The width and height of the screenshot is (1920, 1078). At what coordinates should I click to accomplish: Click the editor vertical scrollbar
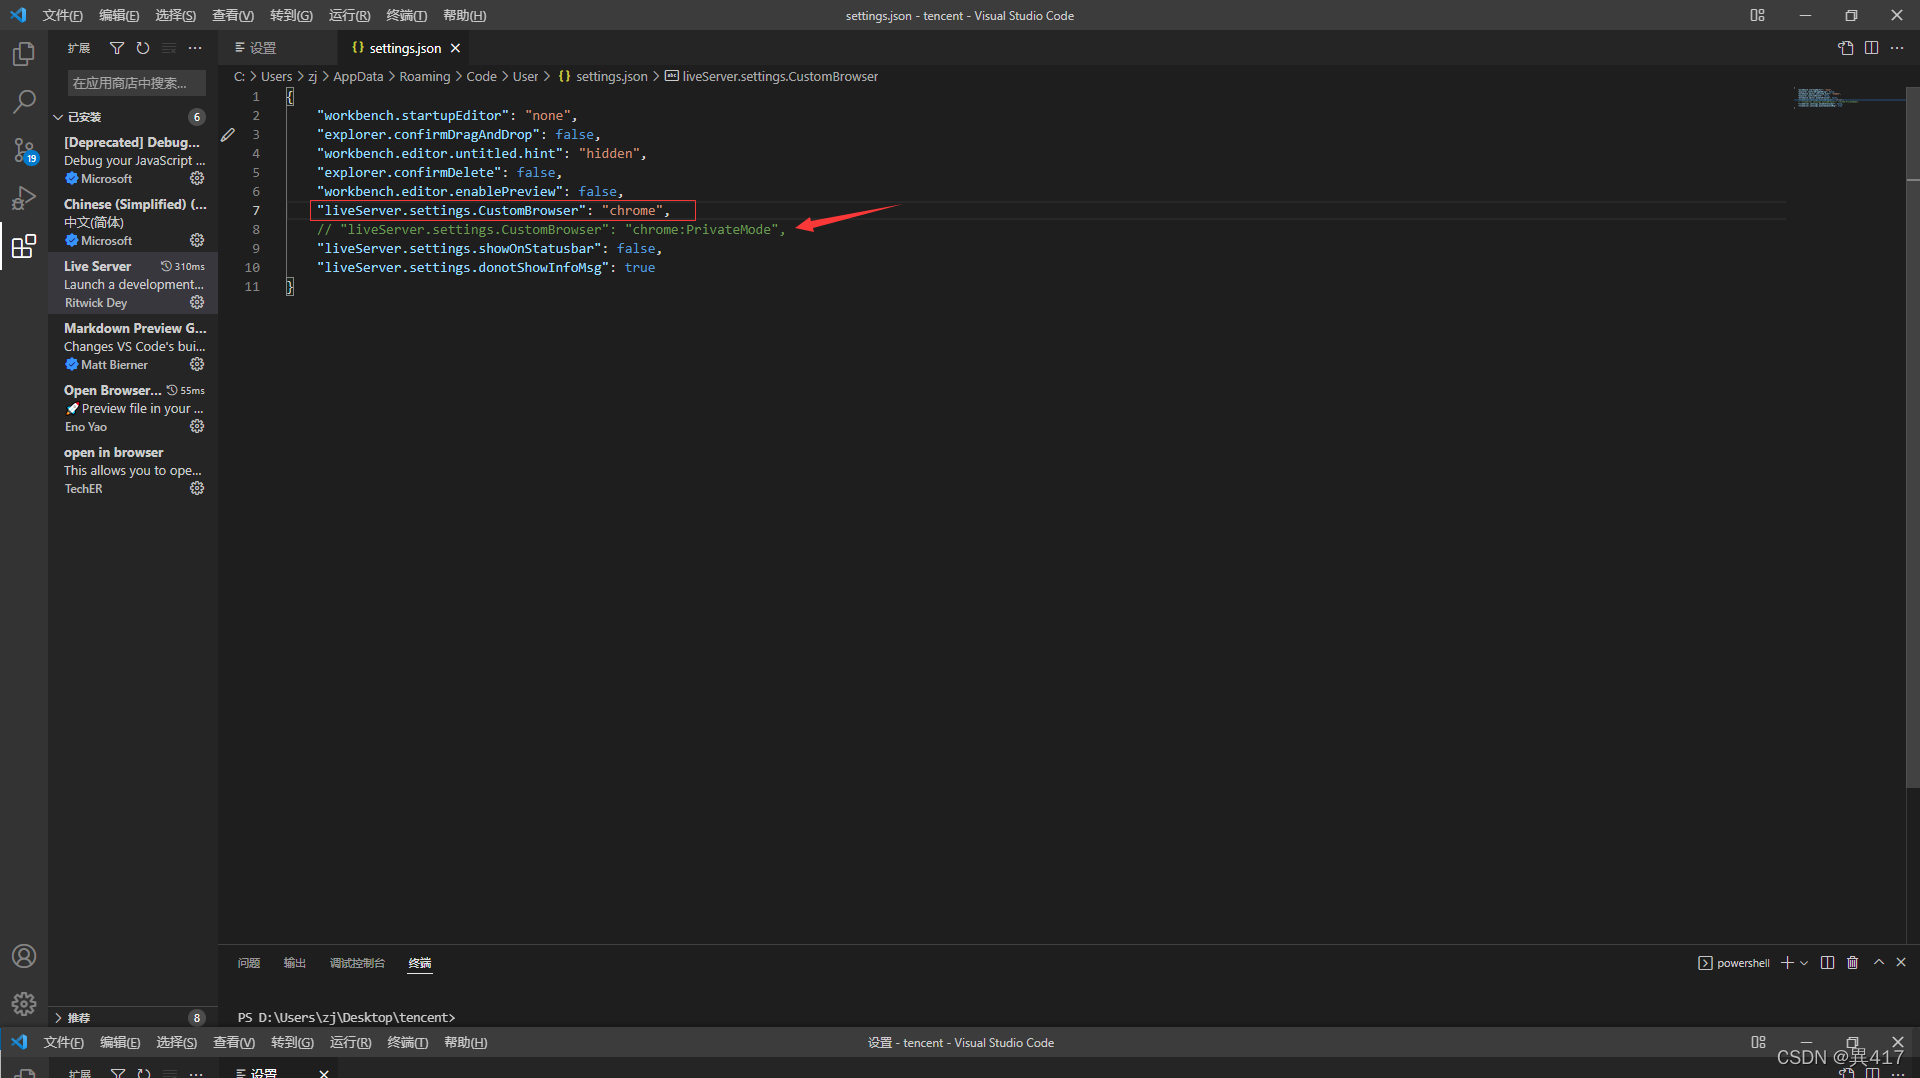pyautogui.click(x=1913, y=437)
